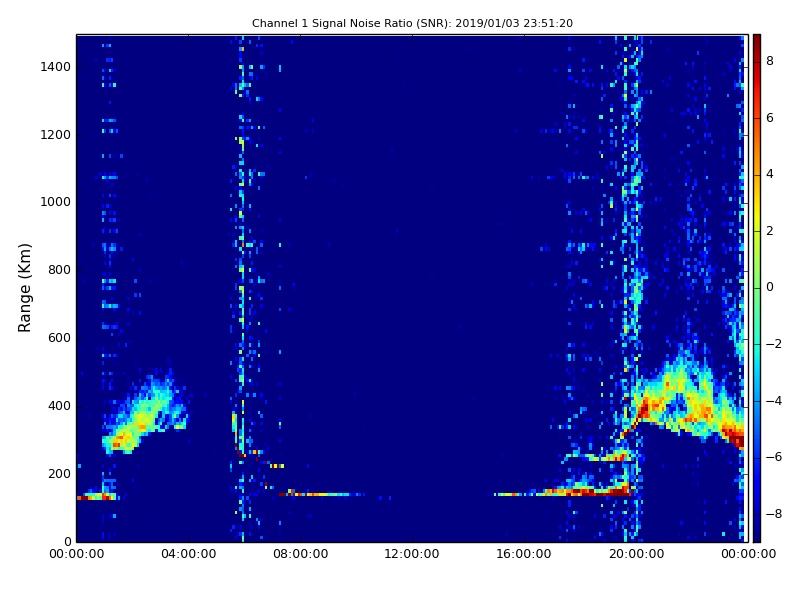The width and height of the screenshot is (800, 600).
Task: Click the 600 range tick label
Action: pos(59,338)
